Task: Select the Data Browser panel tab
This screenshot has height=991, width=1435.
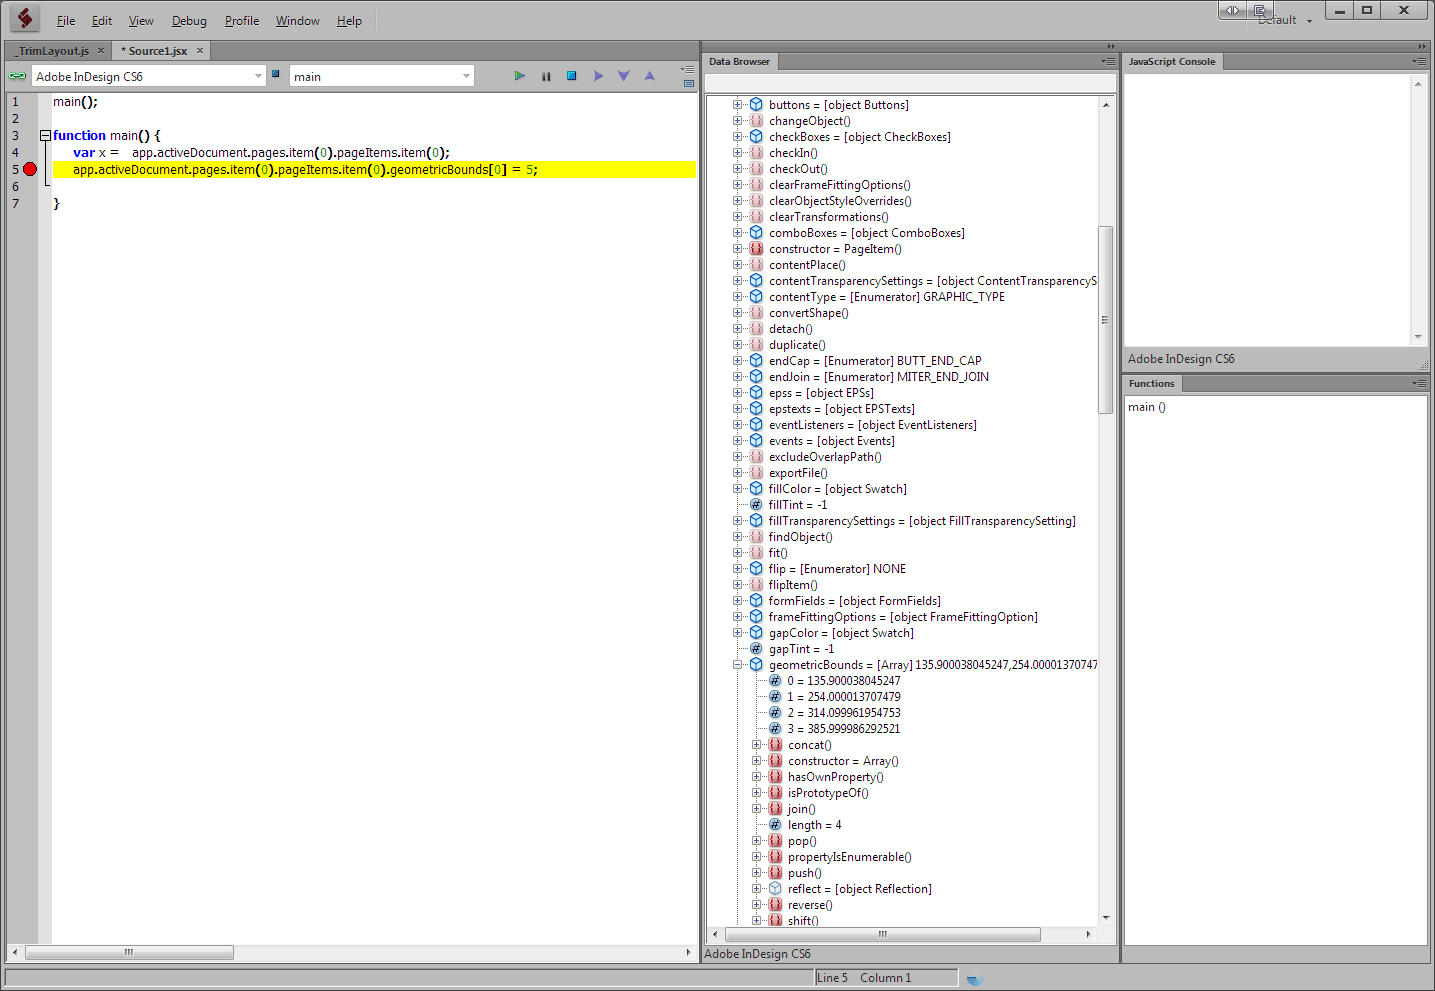Action: [740, 62]
